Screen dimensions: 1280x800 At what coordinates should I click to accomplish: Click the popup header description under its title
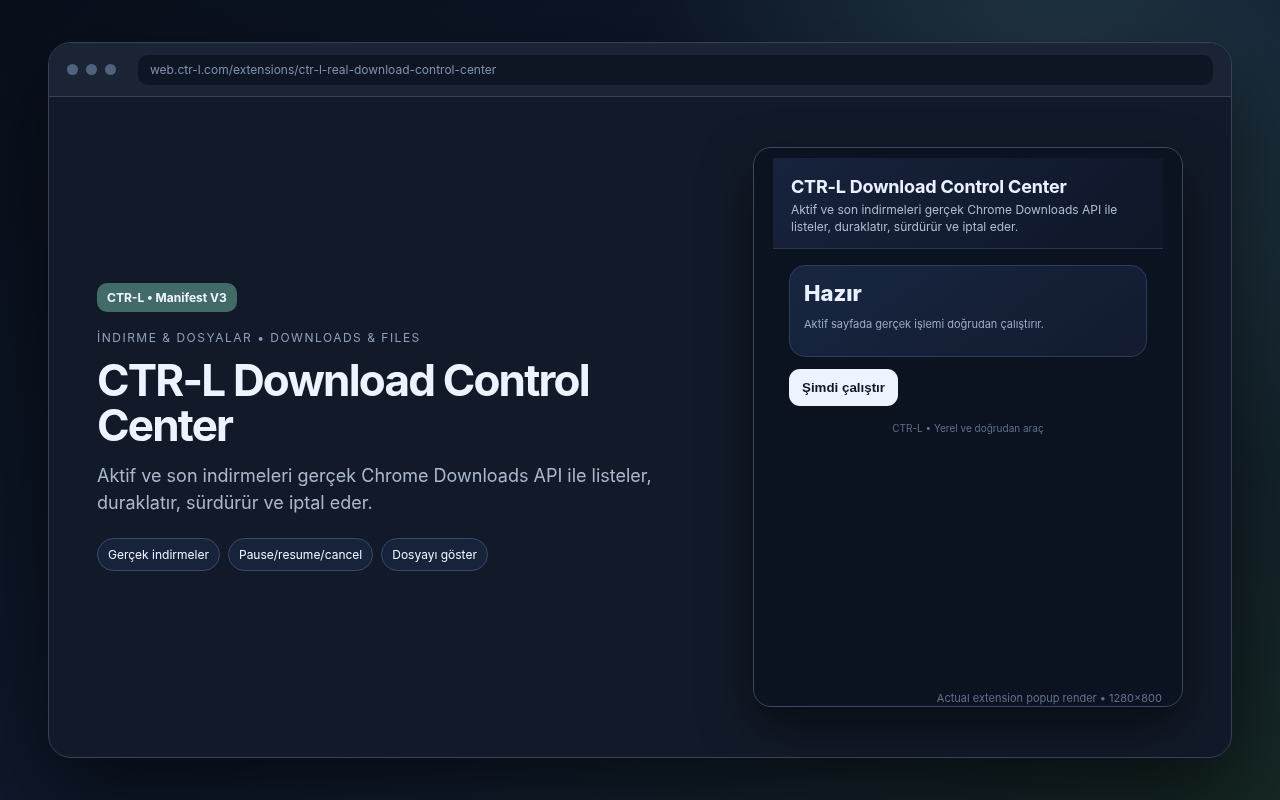click(x=954, y=218)
